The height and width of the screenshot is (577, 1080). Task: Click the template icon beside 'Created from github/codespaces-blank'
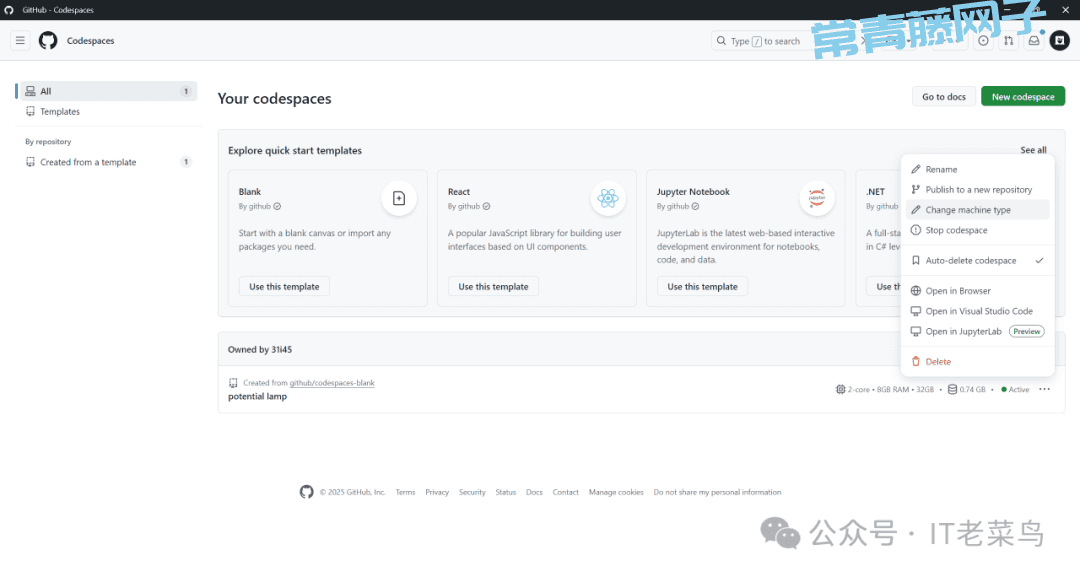pyautogui.click(x=233, y=383)
